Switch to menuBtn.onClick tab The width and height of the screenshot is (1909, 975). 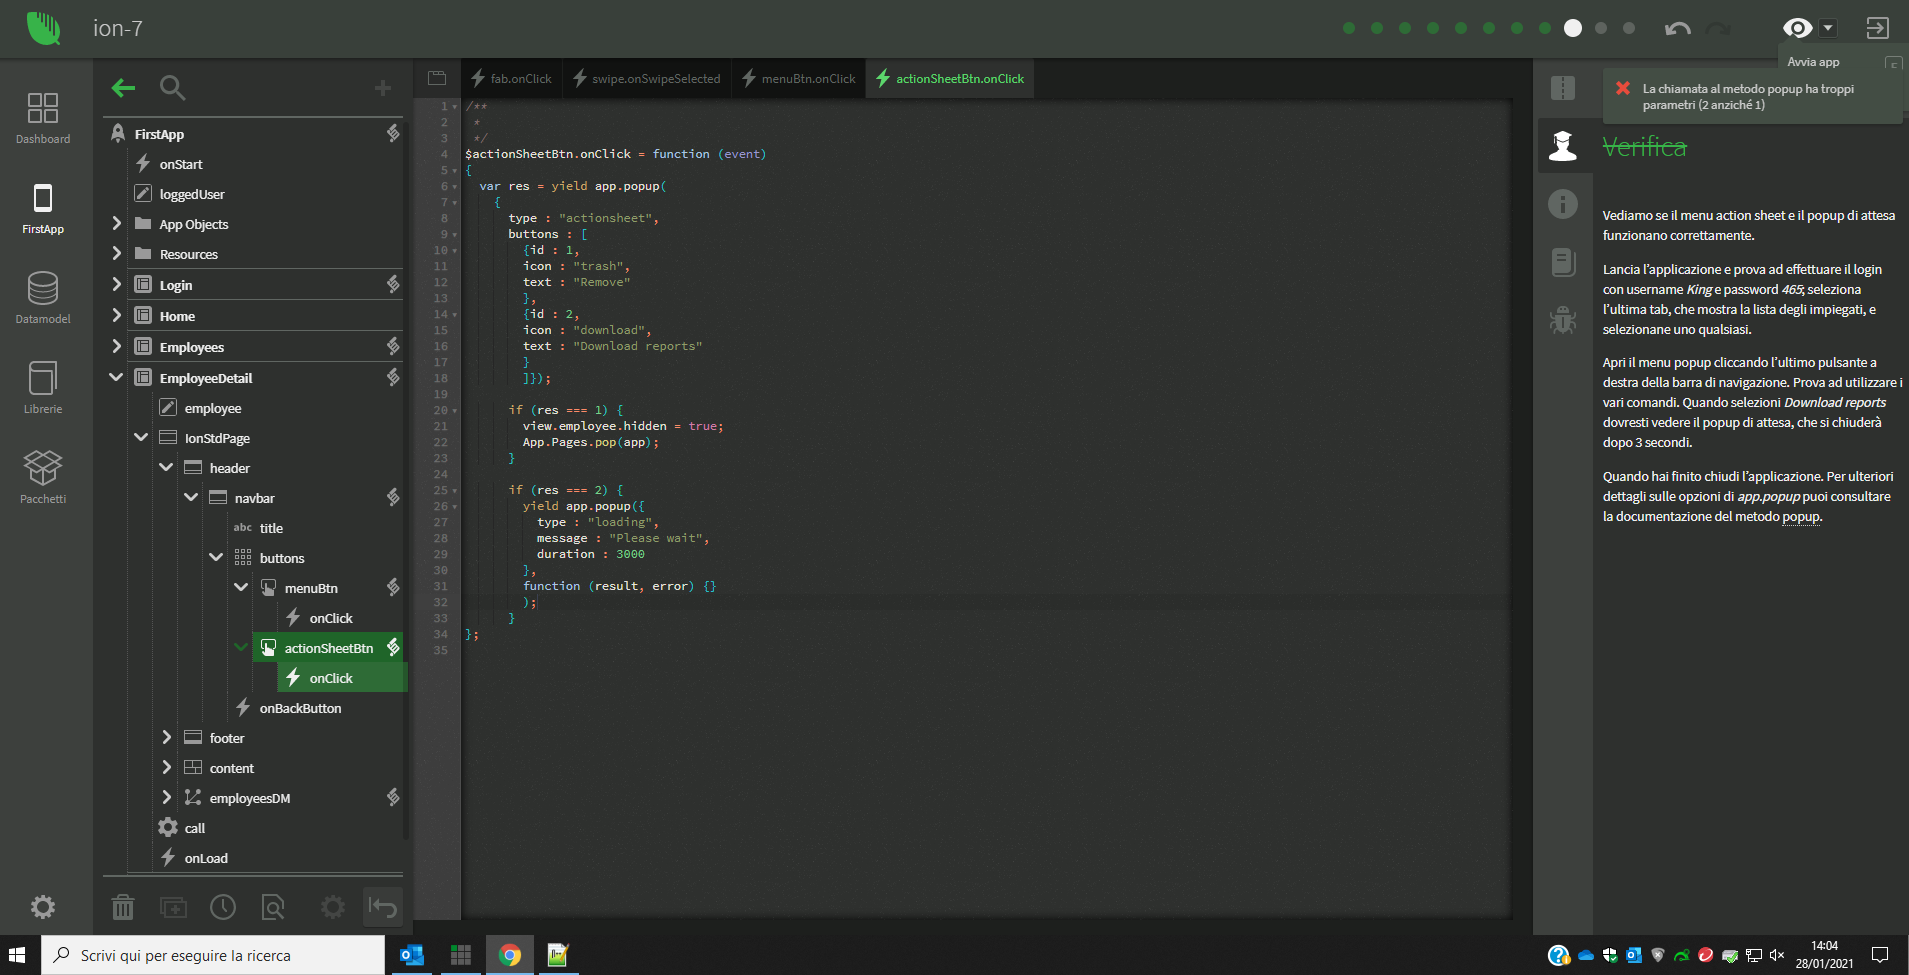click(x=798, y=78)
